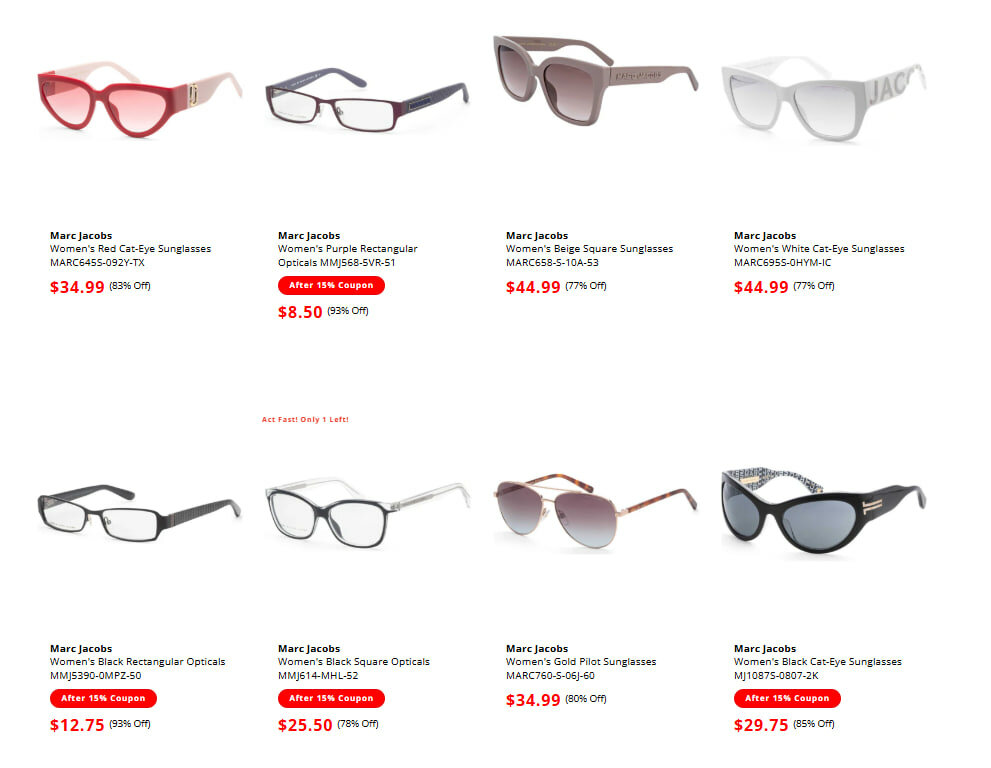Select the $34.99 price of pilot sunglasses
This screenshot has height=768, width=991.
(533, 700)
